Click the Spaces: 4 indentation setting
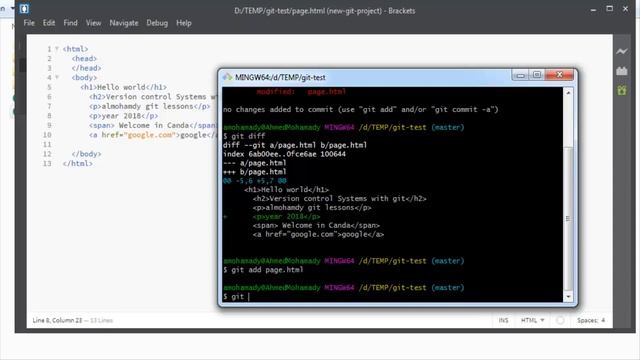 tap(591, 320)
